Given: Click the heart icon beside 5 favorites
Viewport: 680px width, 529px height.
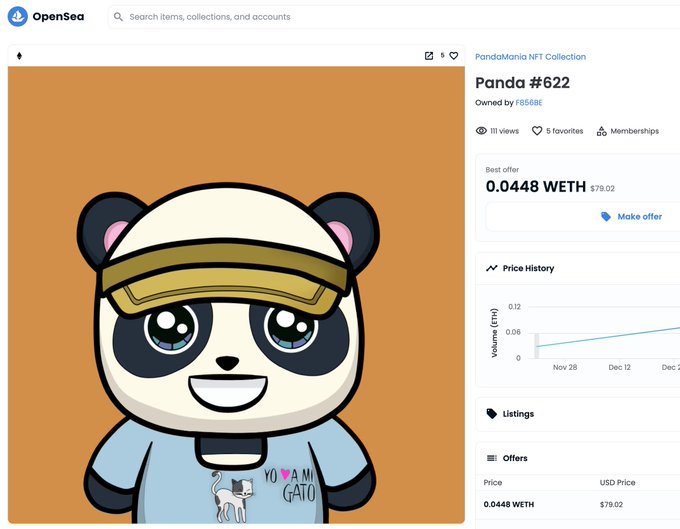Looking at the screenshot, I should pos(537,131).
